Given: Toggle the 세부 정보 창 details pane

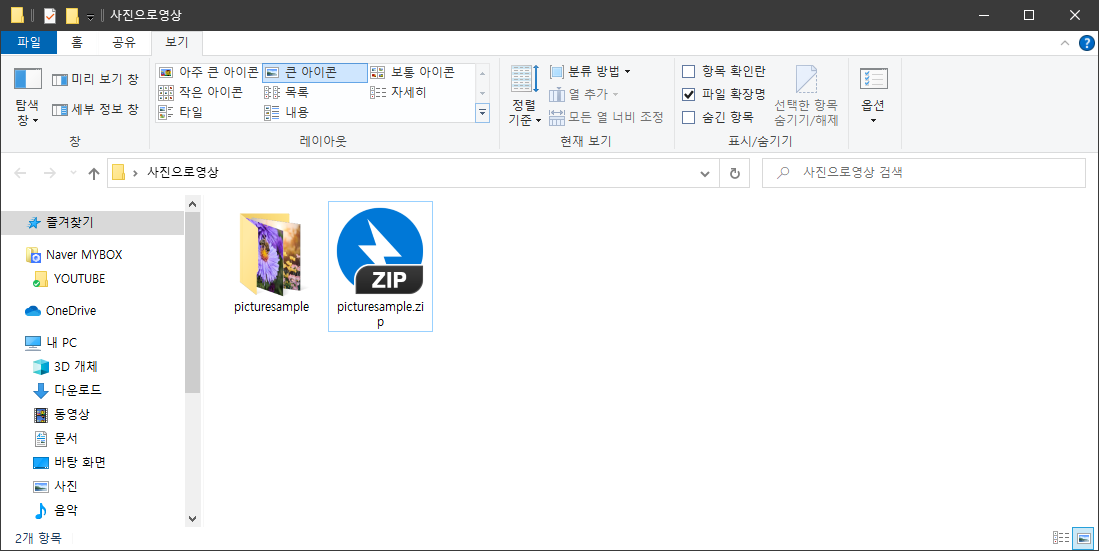Looking at the screenshot, I should (x=95, y=109).
